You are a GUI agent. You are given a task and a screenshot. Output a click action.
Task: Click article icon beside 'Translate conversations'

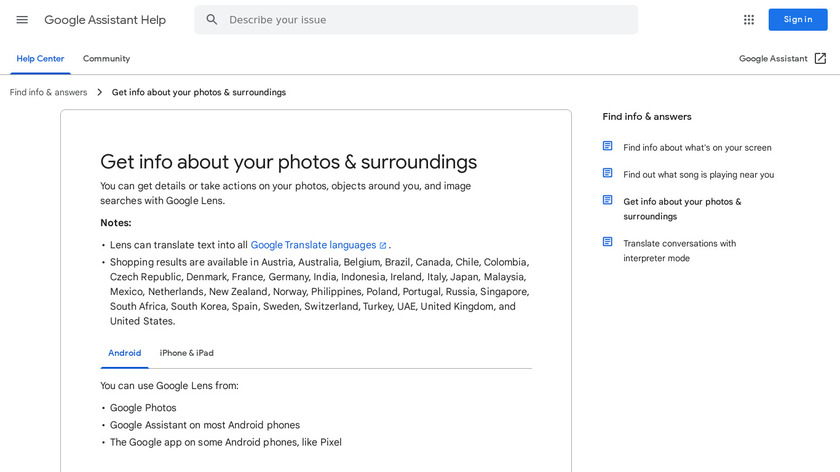click(x=608, y=242)
